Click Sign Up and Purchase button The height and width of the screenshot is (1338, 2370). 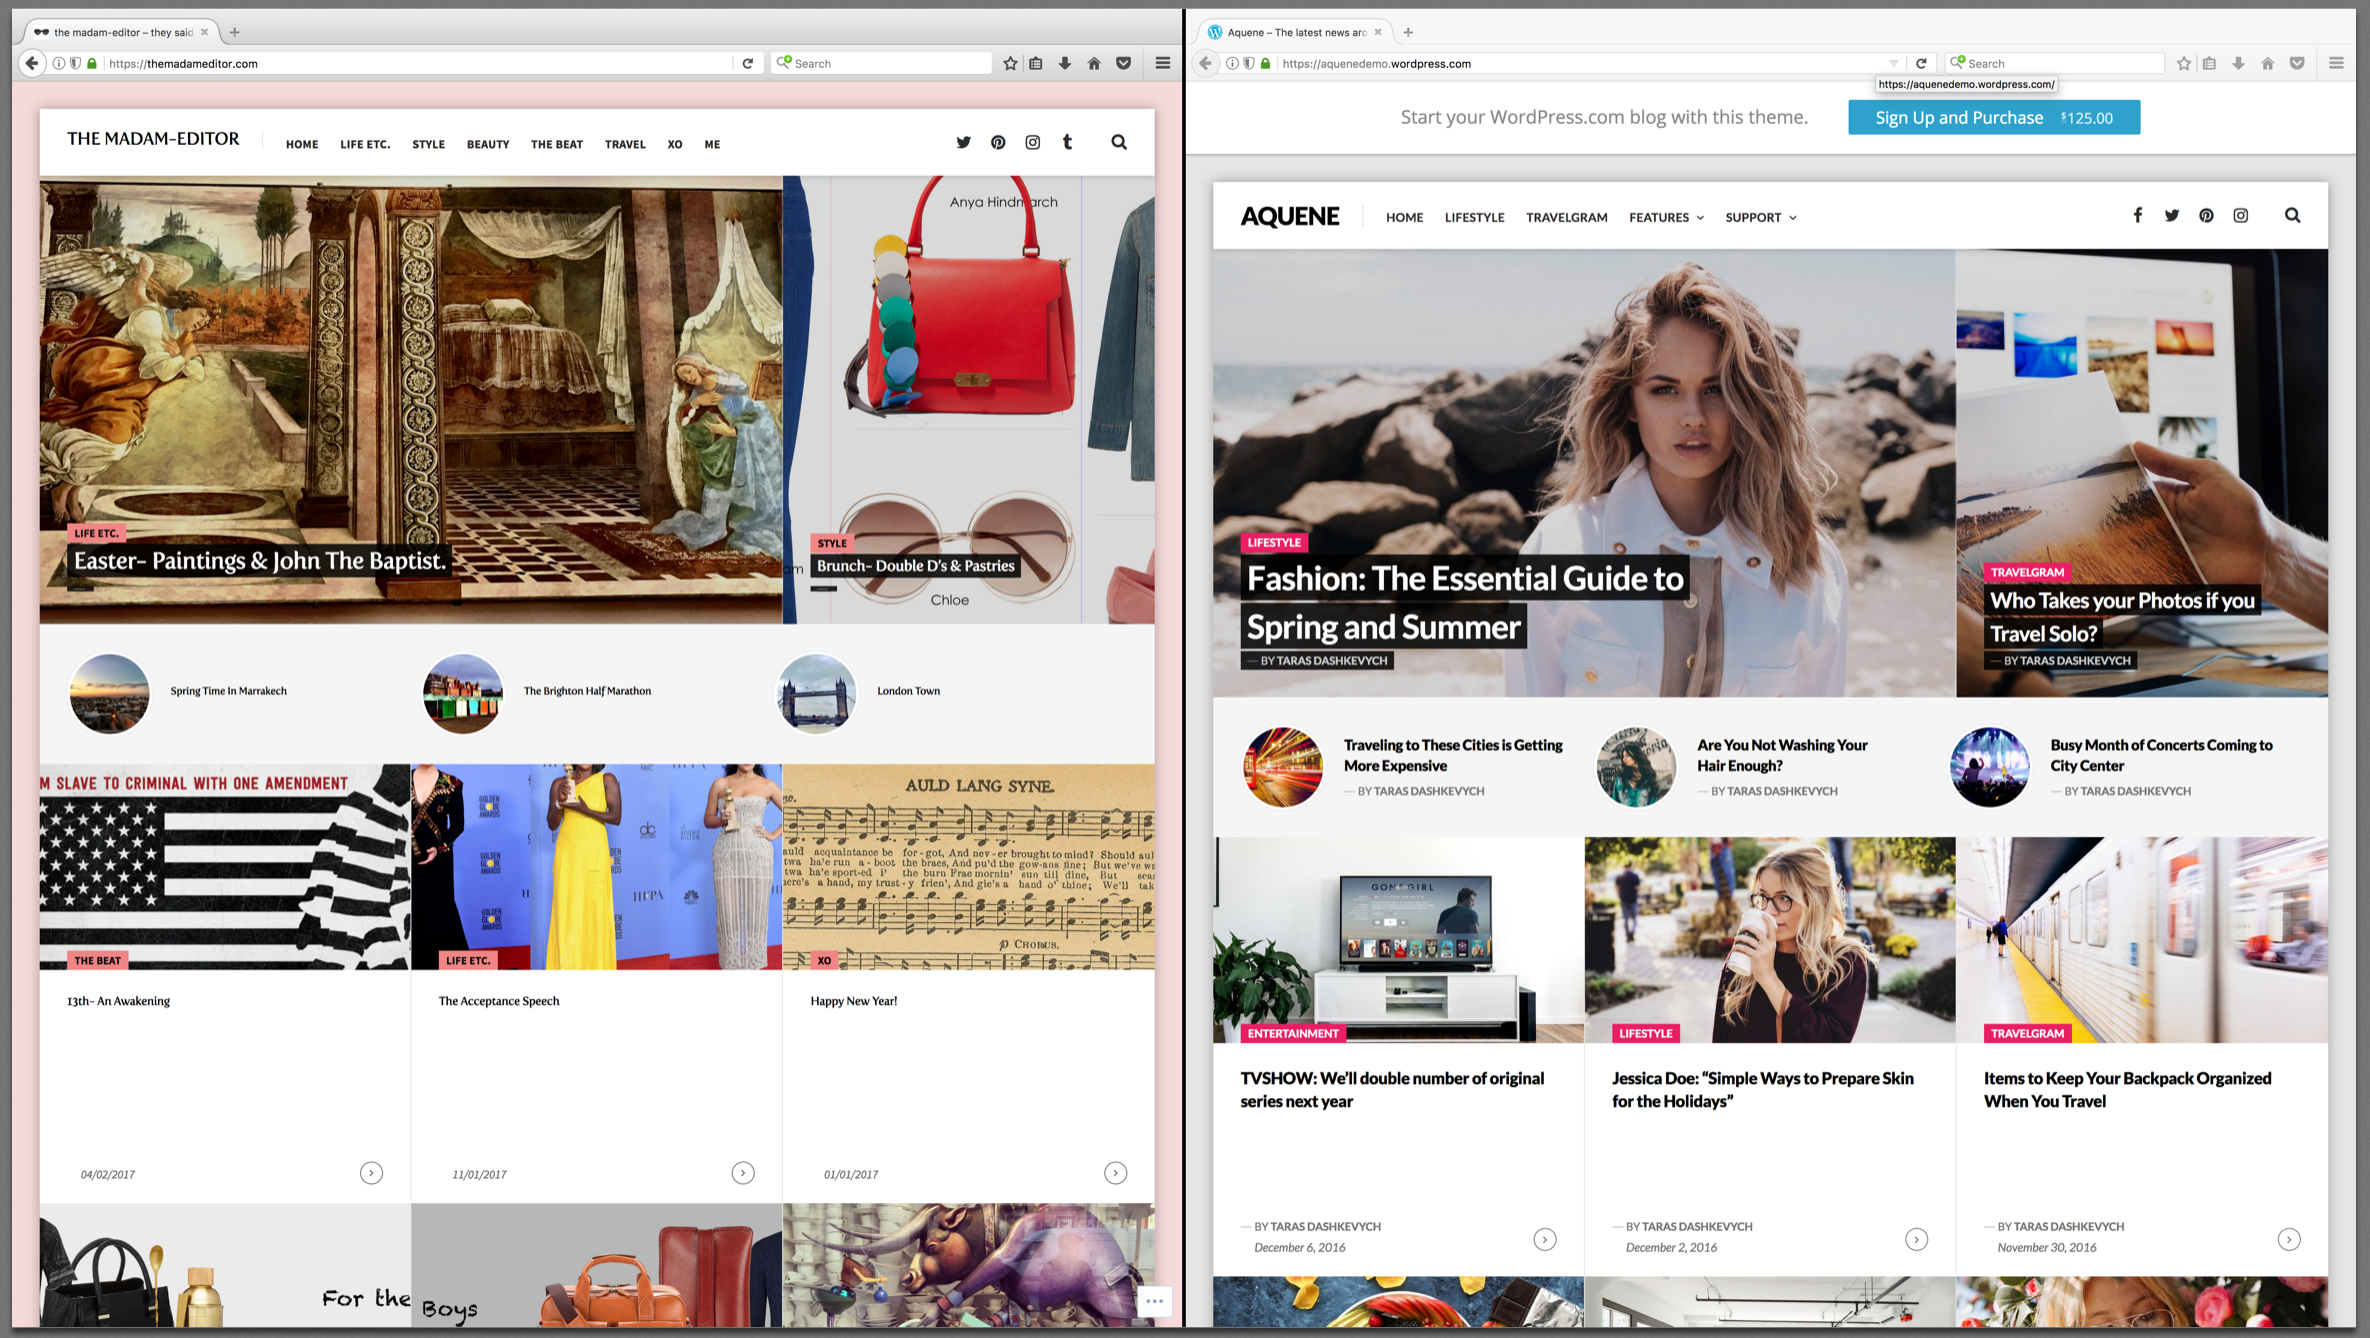(1993, 117)
